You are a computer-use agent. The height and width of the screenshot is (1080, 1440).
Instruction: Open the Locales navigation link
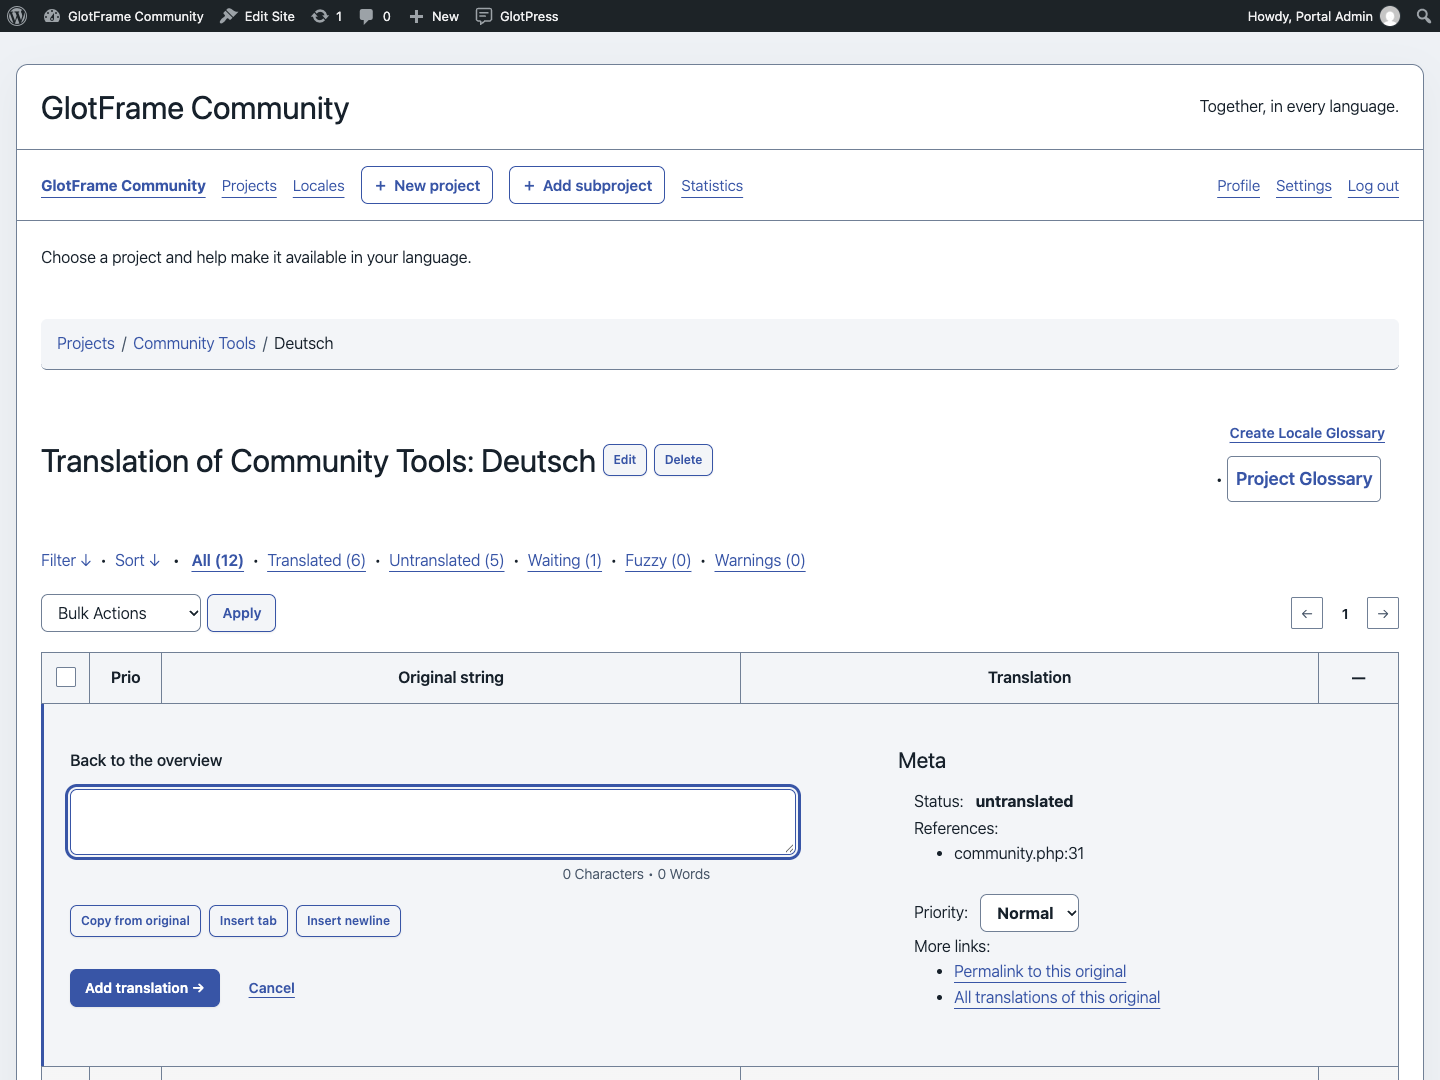[318, 186]
